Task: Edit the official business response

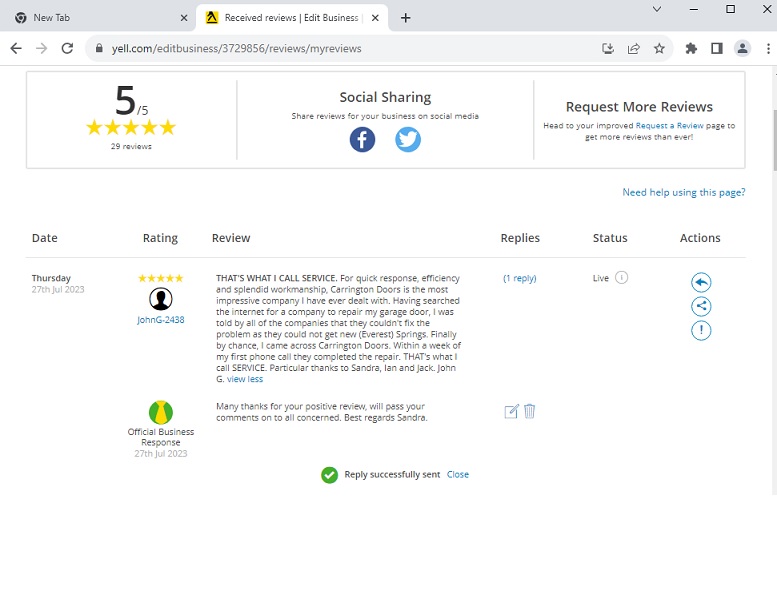Action: [511, 411]
